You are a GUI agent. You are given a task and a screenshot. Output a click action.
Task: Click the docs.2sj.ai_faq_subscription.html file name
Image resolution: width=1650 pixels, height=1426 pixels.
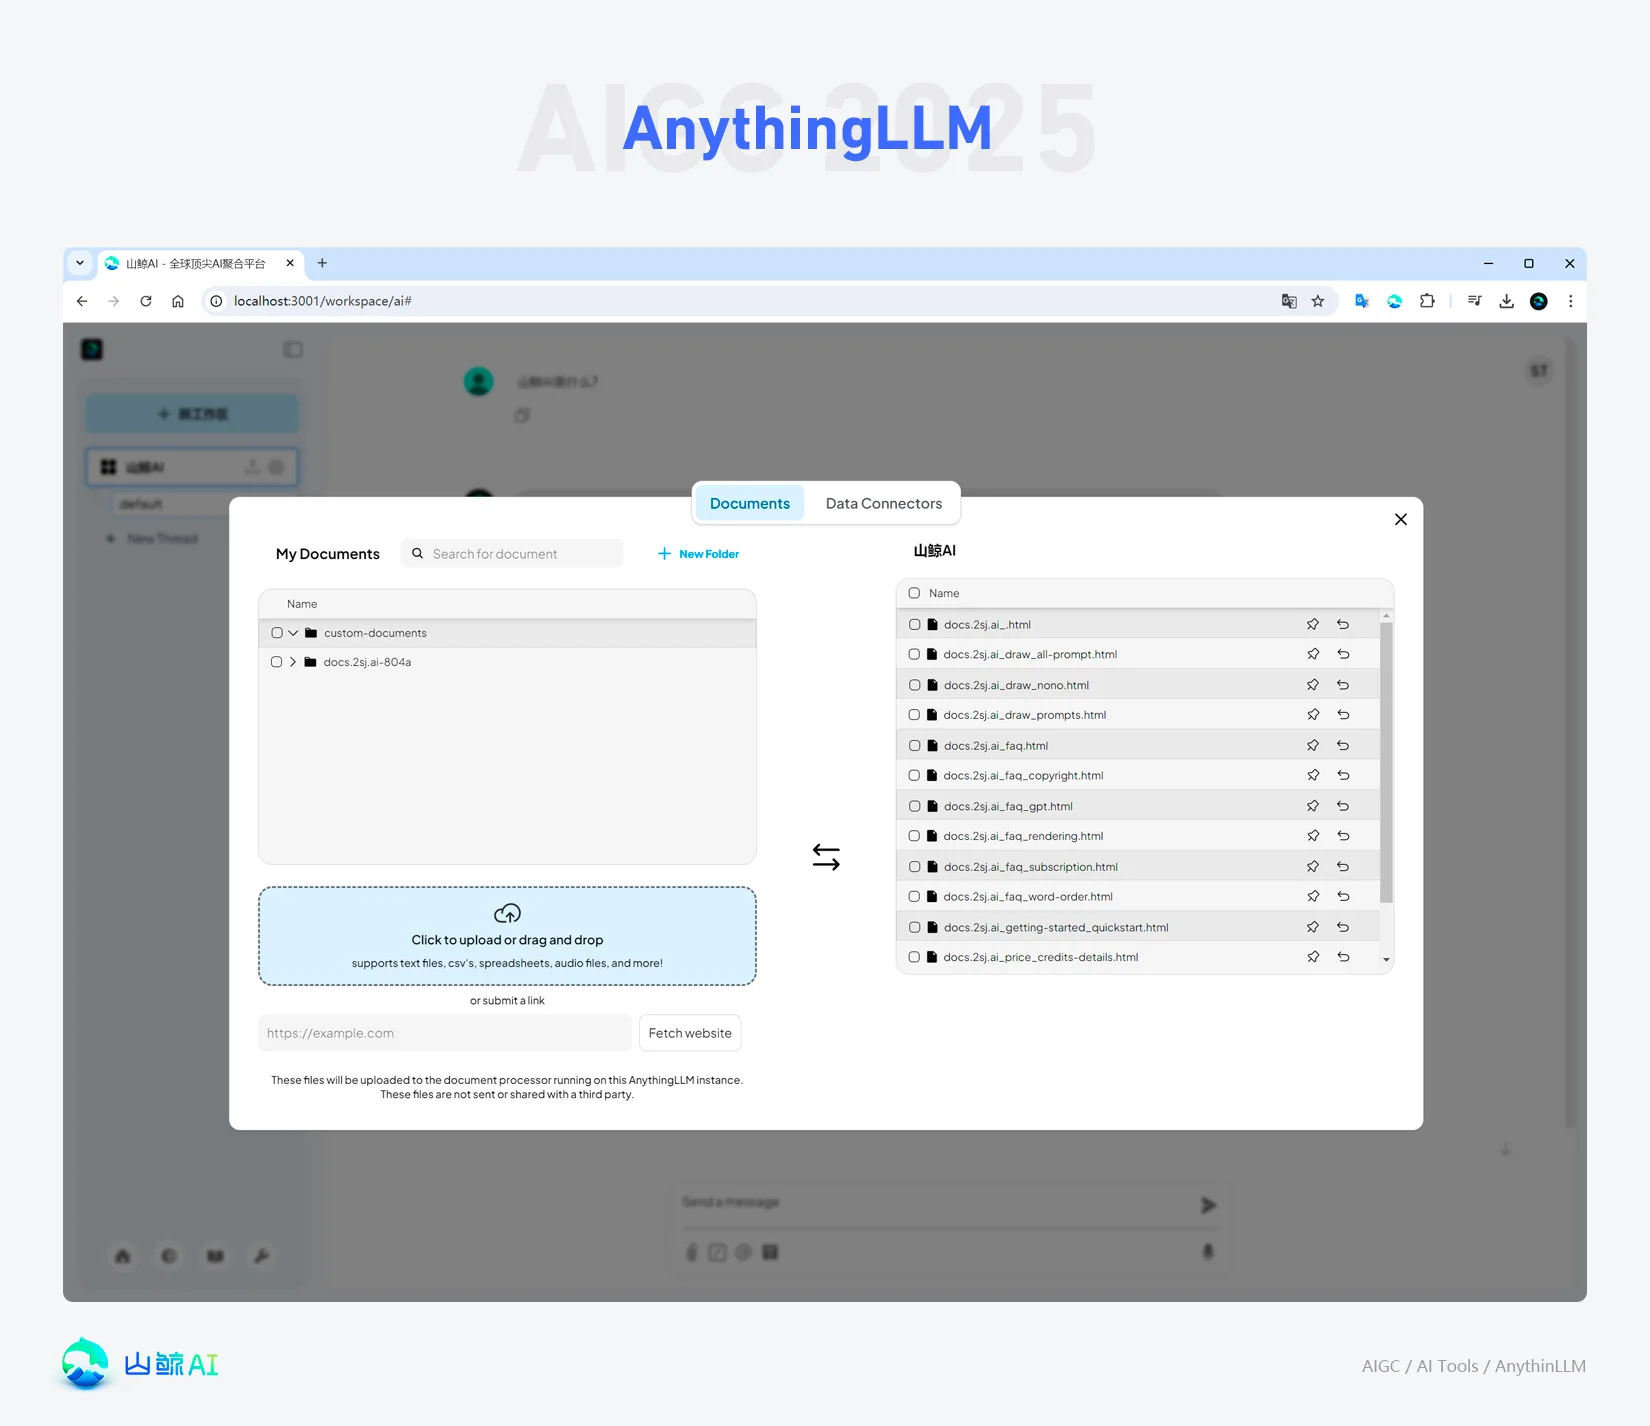click(x=1030, y=867)
